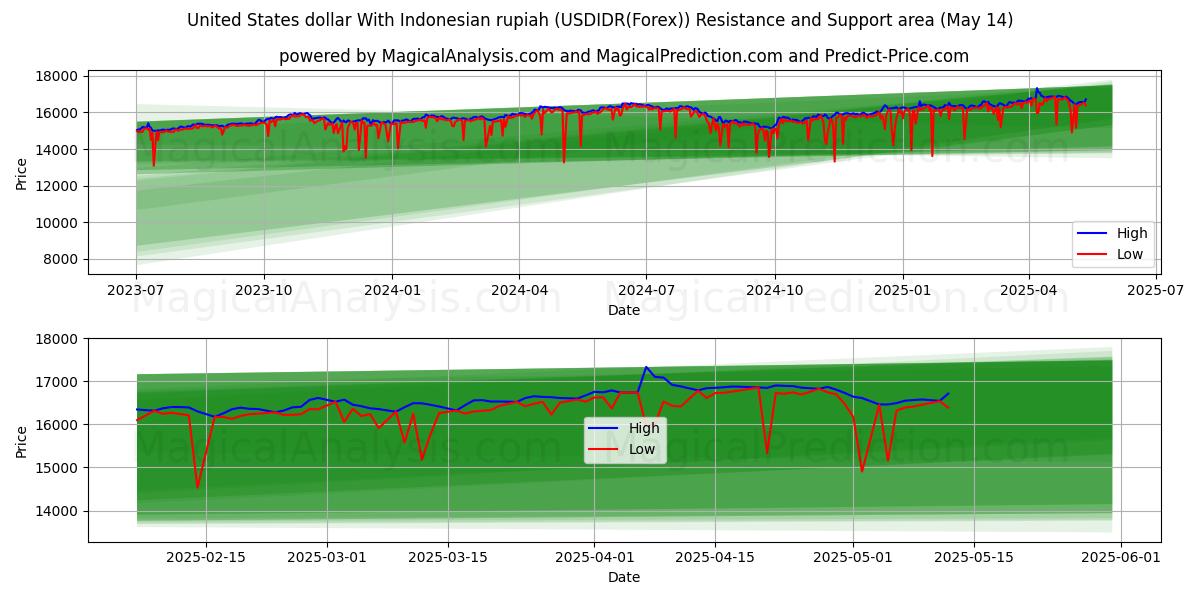This screenshot has width=1200, height=600.
Task: Click the '2024-01' date tick label
Action: (392, 290)
